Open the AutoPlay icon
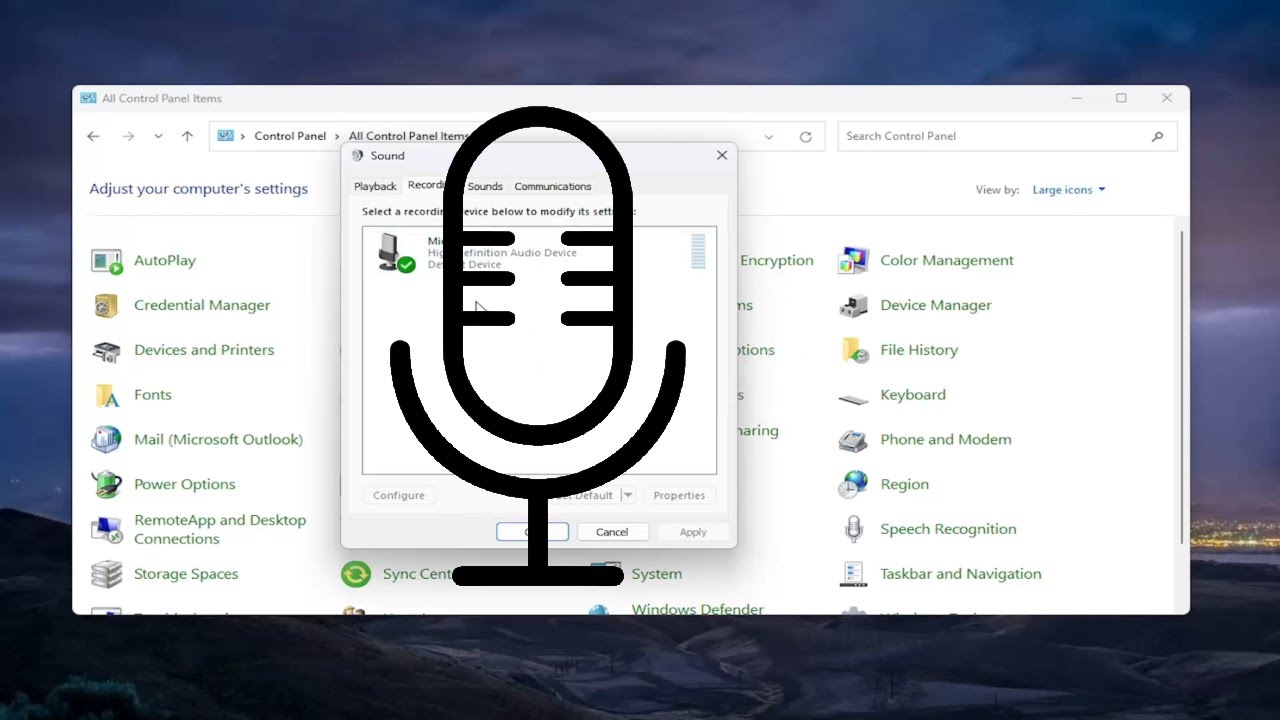This screenshot has height=720, width=1280. click(x=107, y=261)
